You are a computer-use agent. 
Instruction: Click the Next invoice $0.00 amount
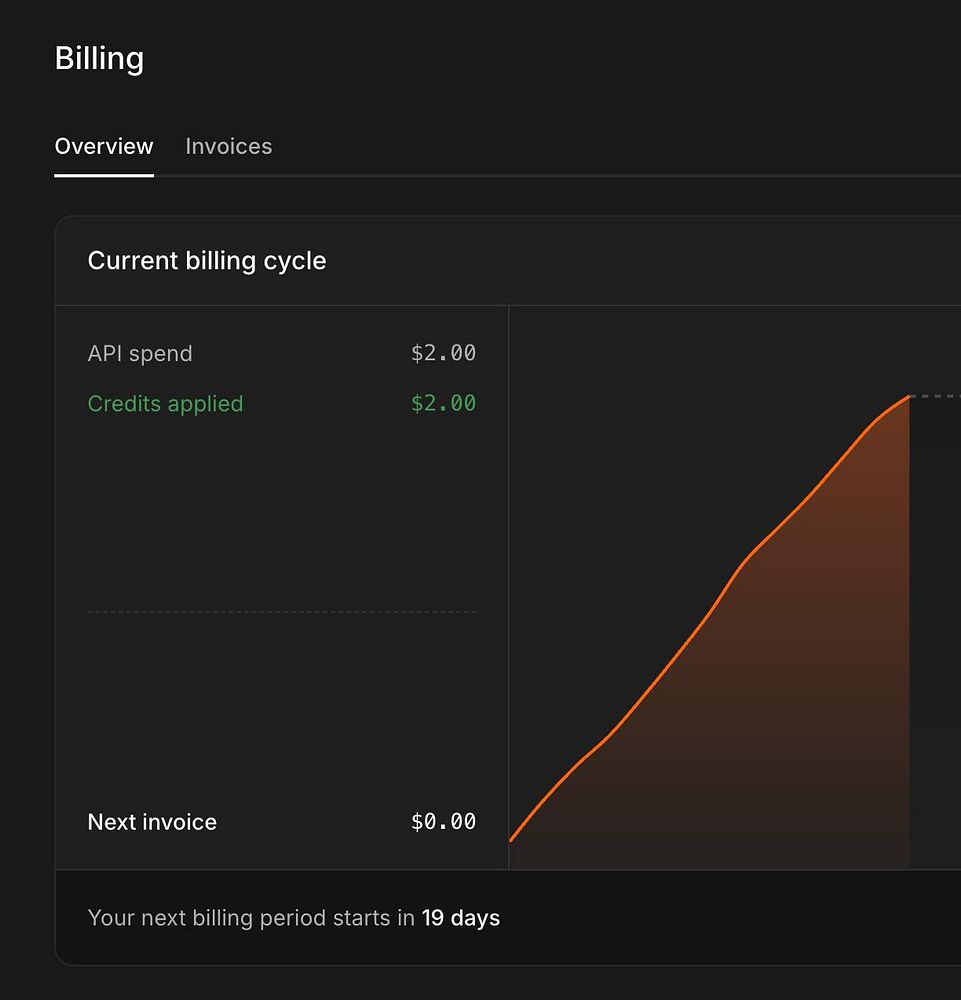point(443,821)
